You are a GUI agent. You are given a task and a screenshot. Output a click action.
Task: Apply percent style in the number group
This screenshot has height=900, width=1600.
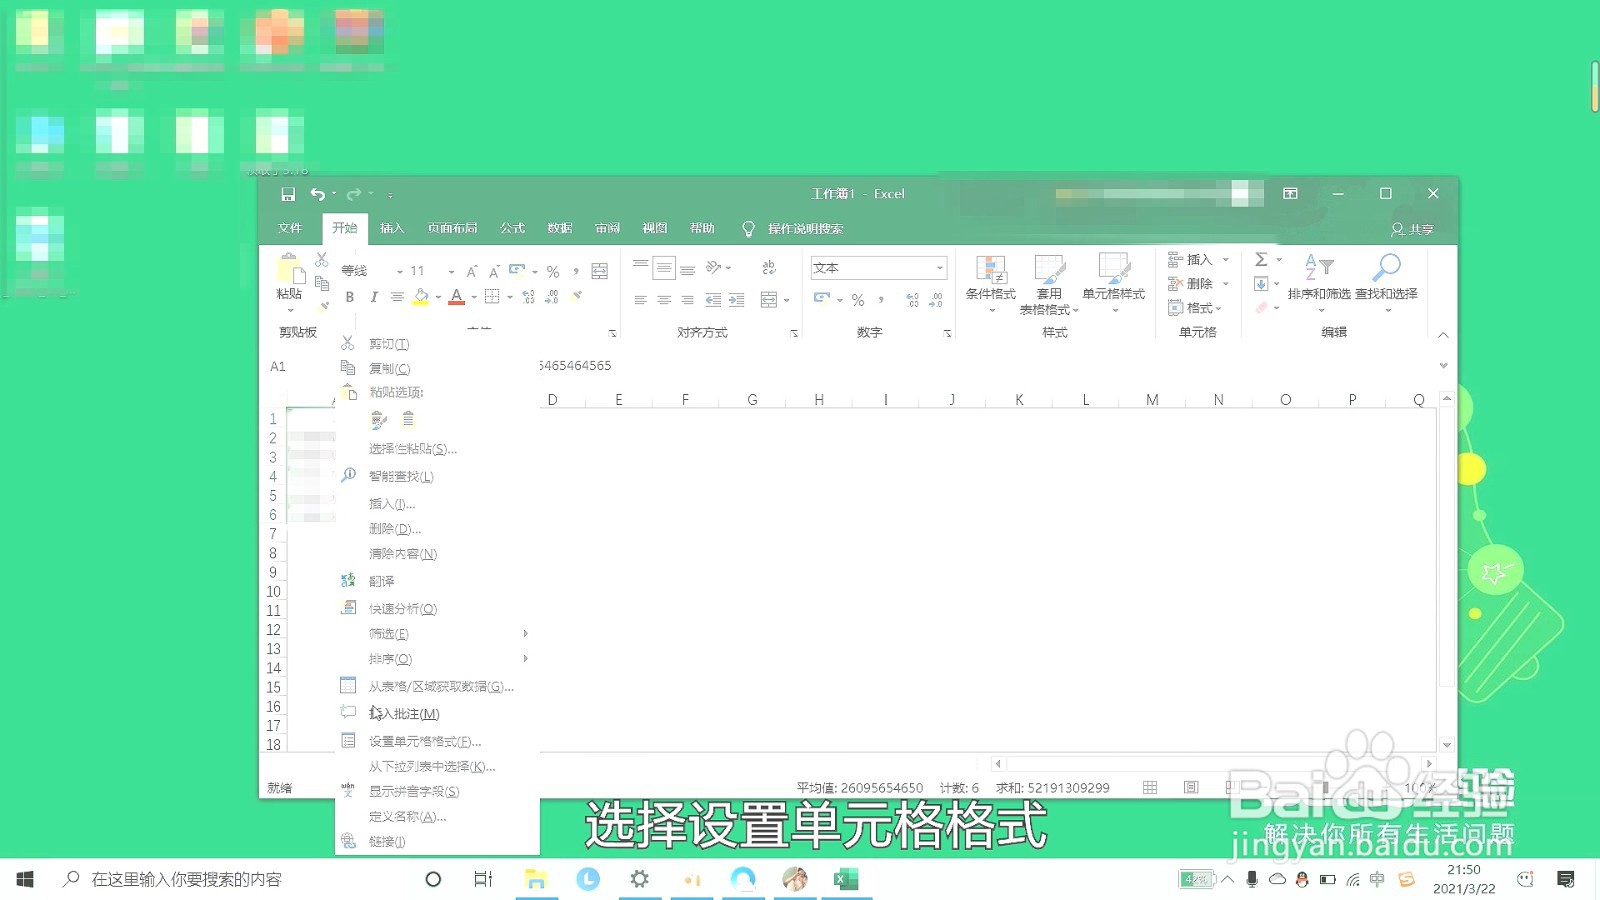click(858, 300)
